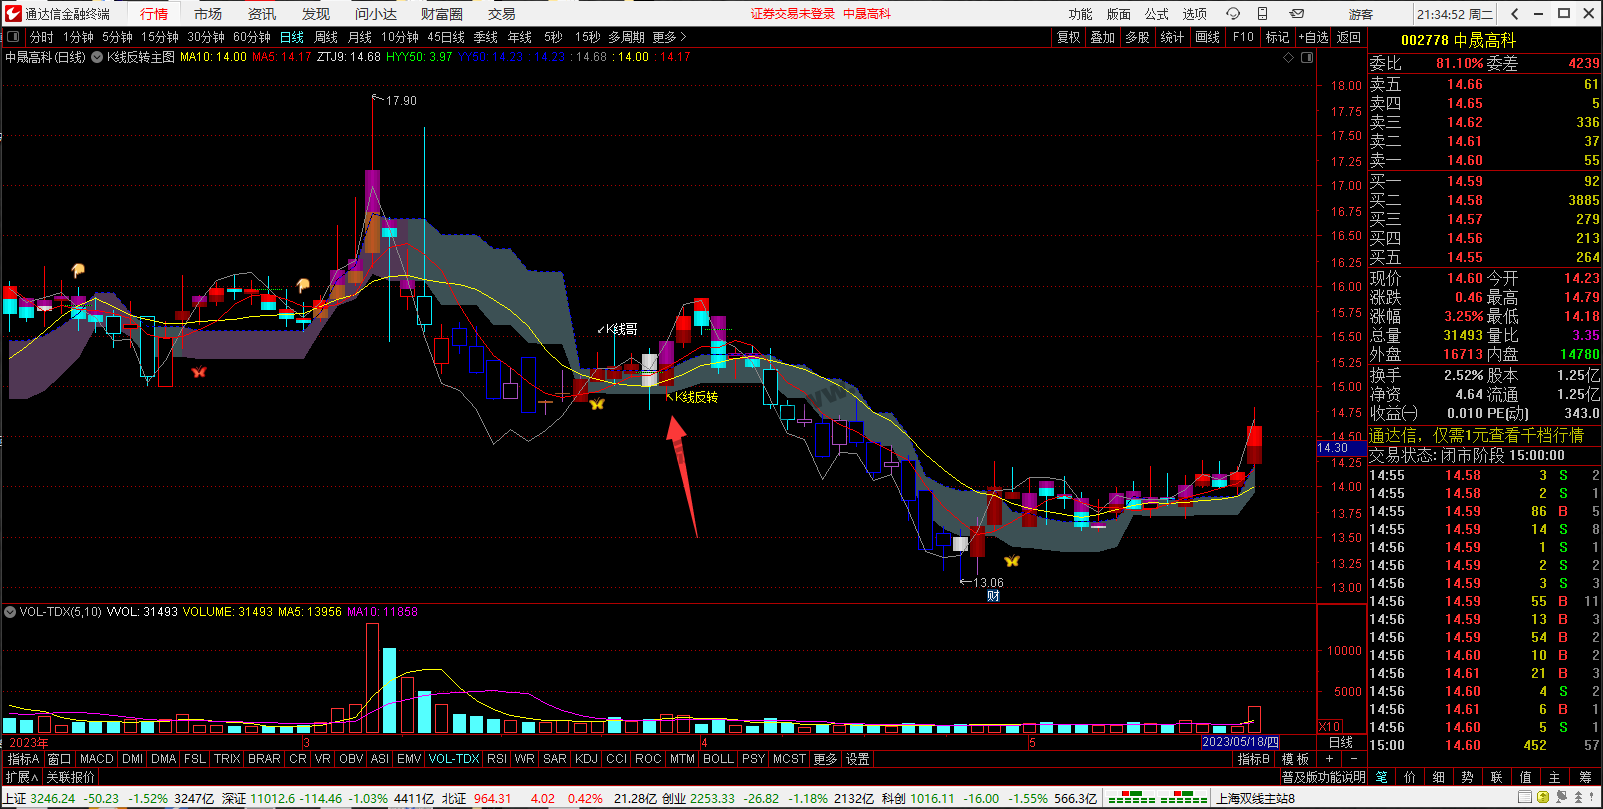
Task: Switch to the 周线 weekly period tab
Action: click(x=326, y=37)
